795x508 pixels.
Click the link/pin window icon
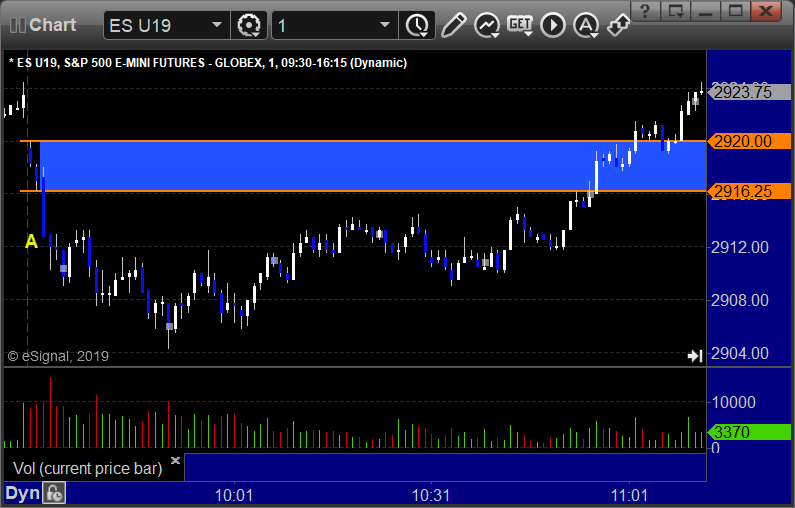pyautogui.click(x=618, y=25)
